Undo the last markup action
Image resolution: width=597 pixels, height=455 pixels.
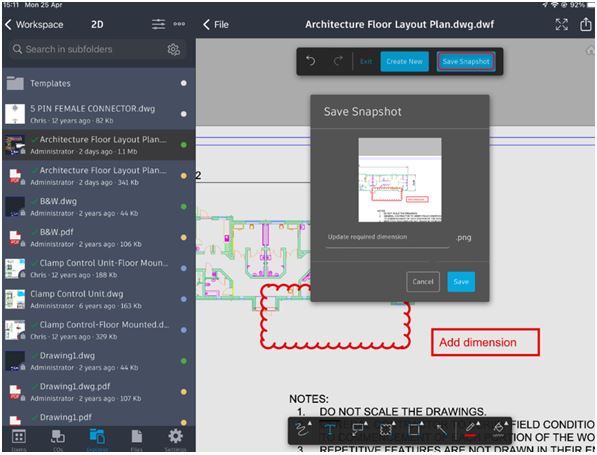pos(311,61)
